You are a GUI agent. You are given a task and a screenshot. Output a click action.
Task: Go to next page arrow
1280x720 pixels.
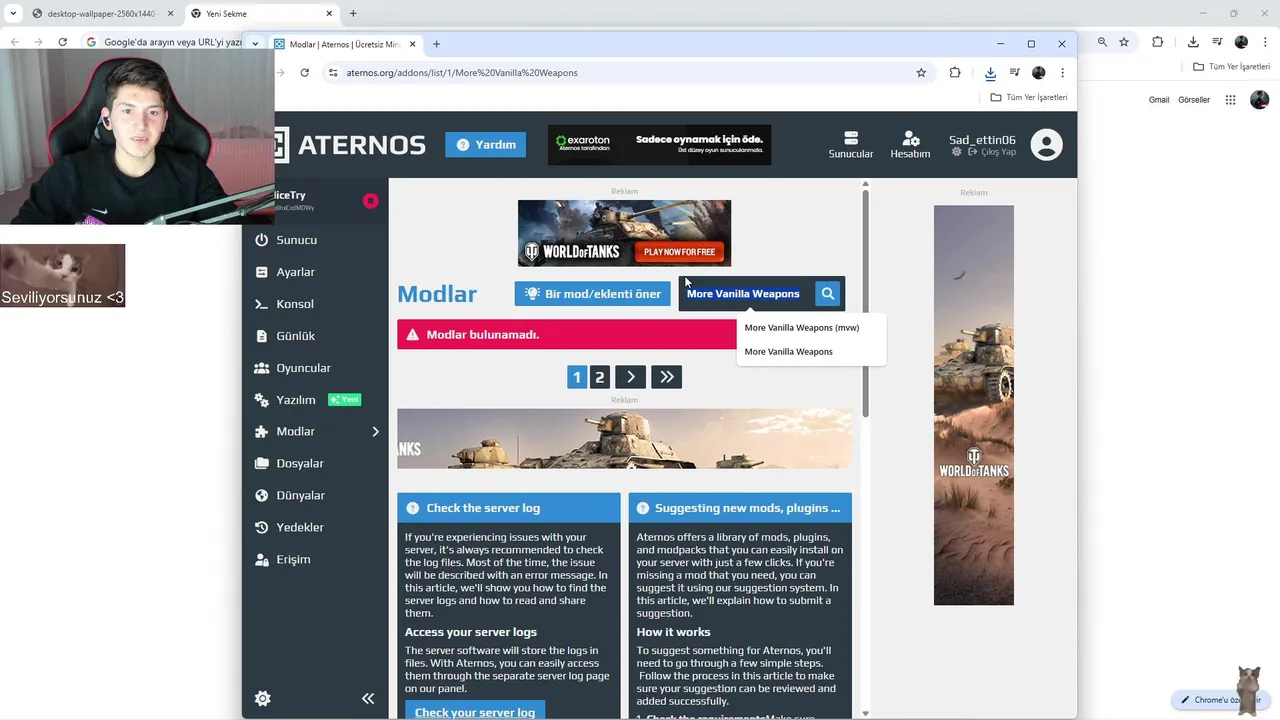pyautogui.click(x=630, y=377)
